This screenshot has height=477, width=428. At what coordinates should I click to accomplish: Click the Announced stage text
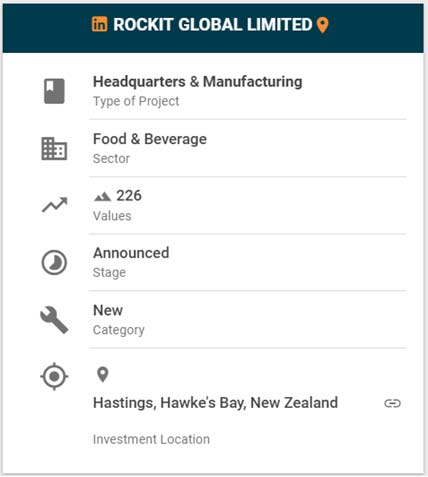point(131,253)
